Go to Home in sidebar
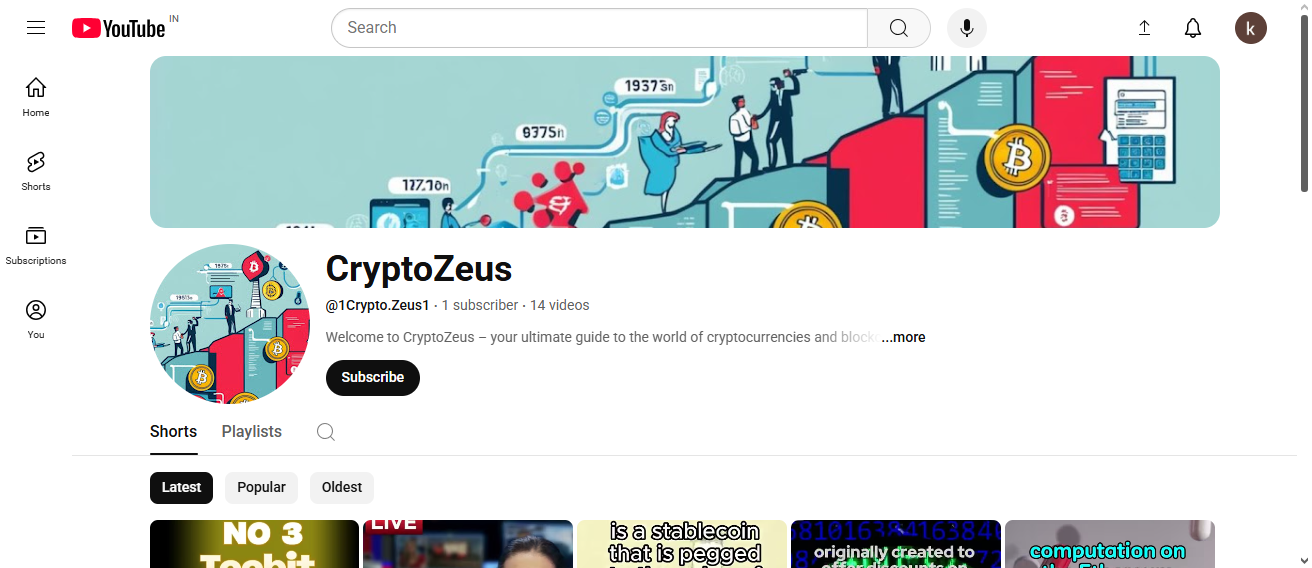Image resolution: width=1312 pixels, height=568 pixels. [x=36, y=96]
